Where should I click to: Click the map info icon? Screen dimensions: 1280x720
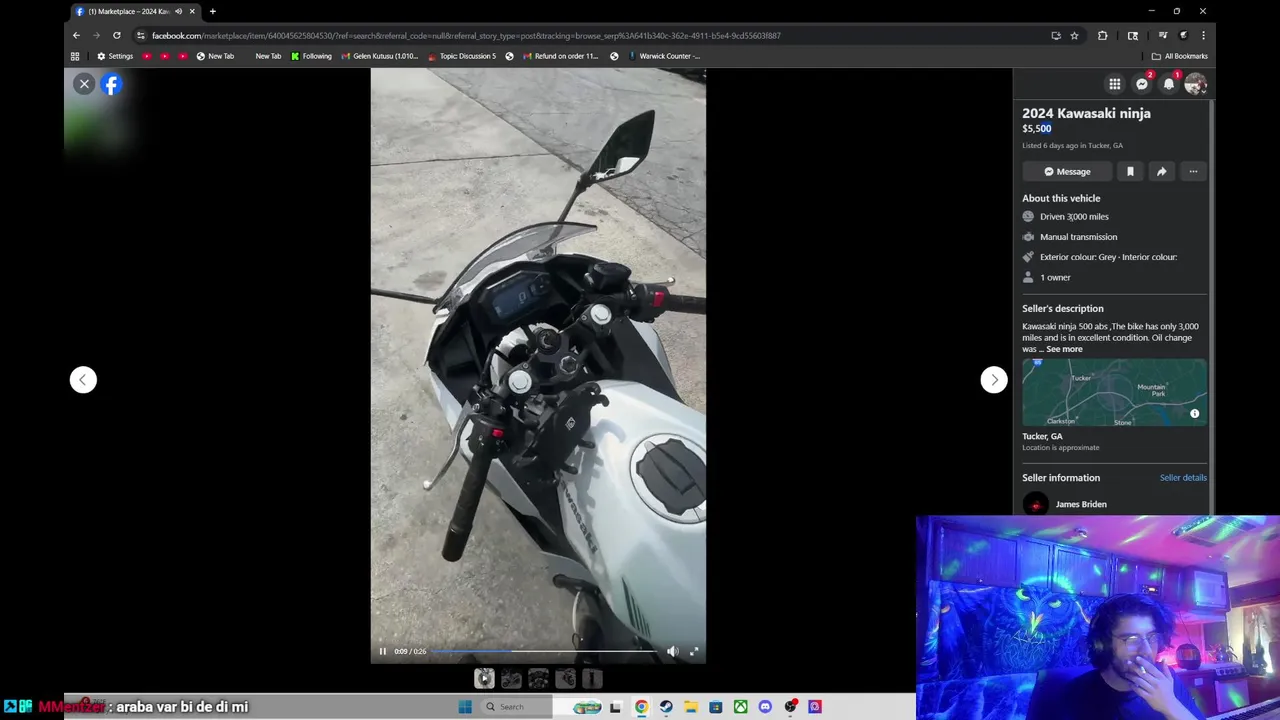1194,413
